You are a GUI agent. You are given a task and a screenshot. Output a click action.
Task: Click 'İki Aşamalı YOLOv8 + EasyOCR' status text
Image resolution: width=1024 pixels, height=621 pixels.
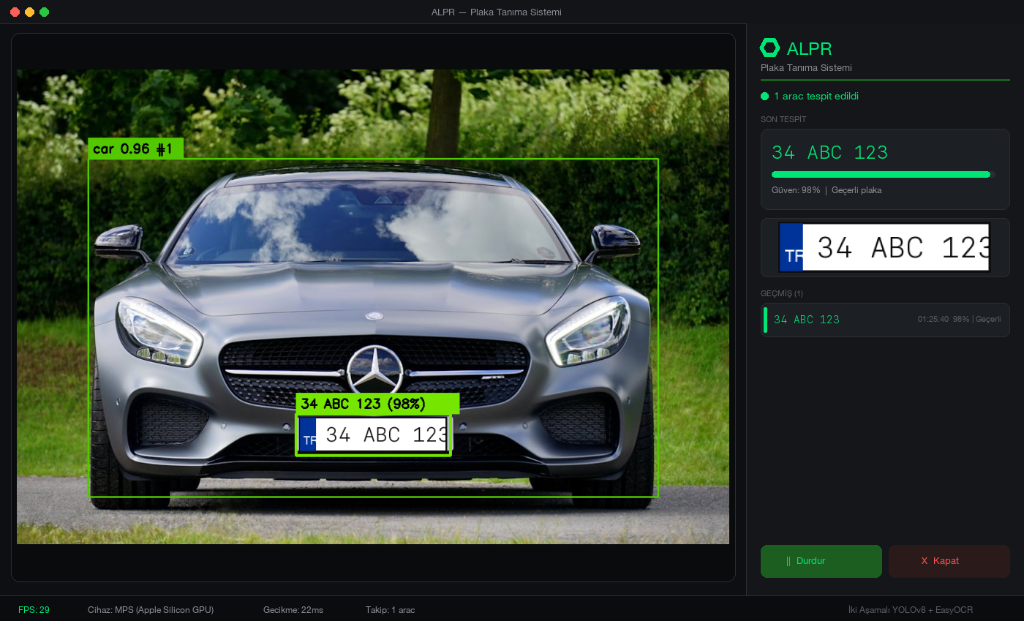coord(910,610)
